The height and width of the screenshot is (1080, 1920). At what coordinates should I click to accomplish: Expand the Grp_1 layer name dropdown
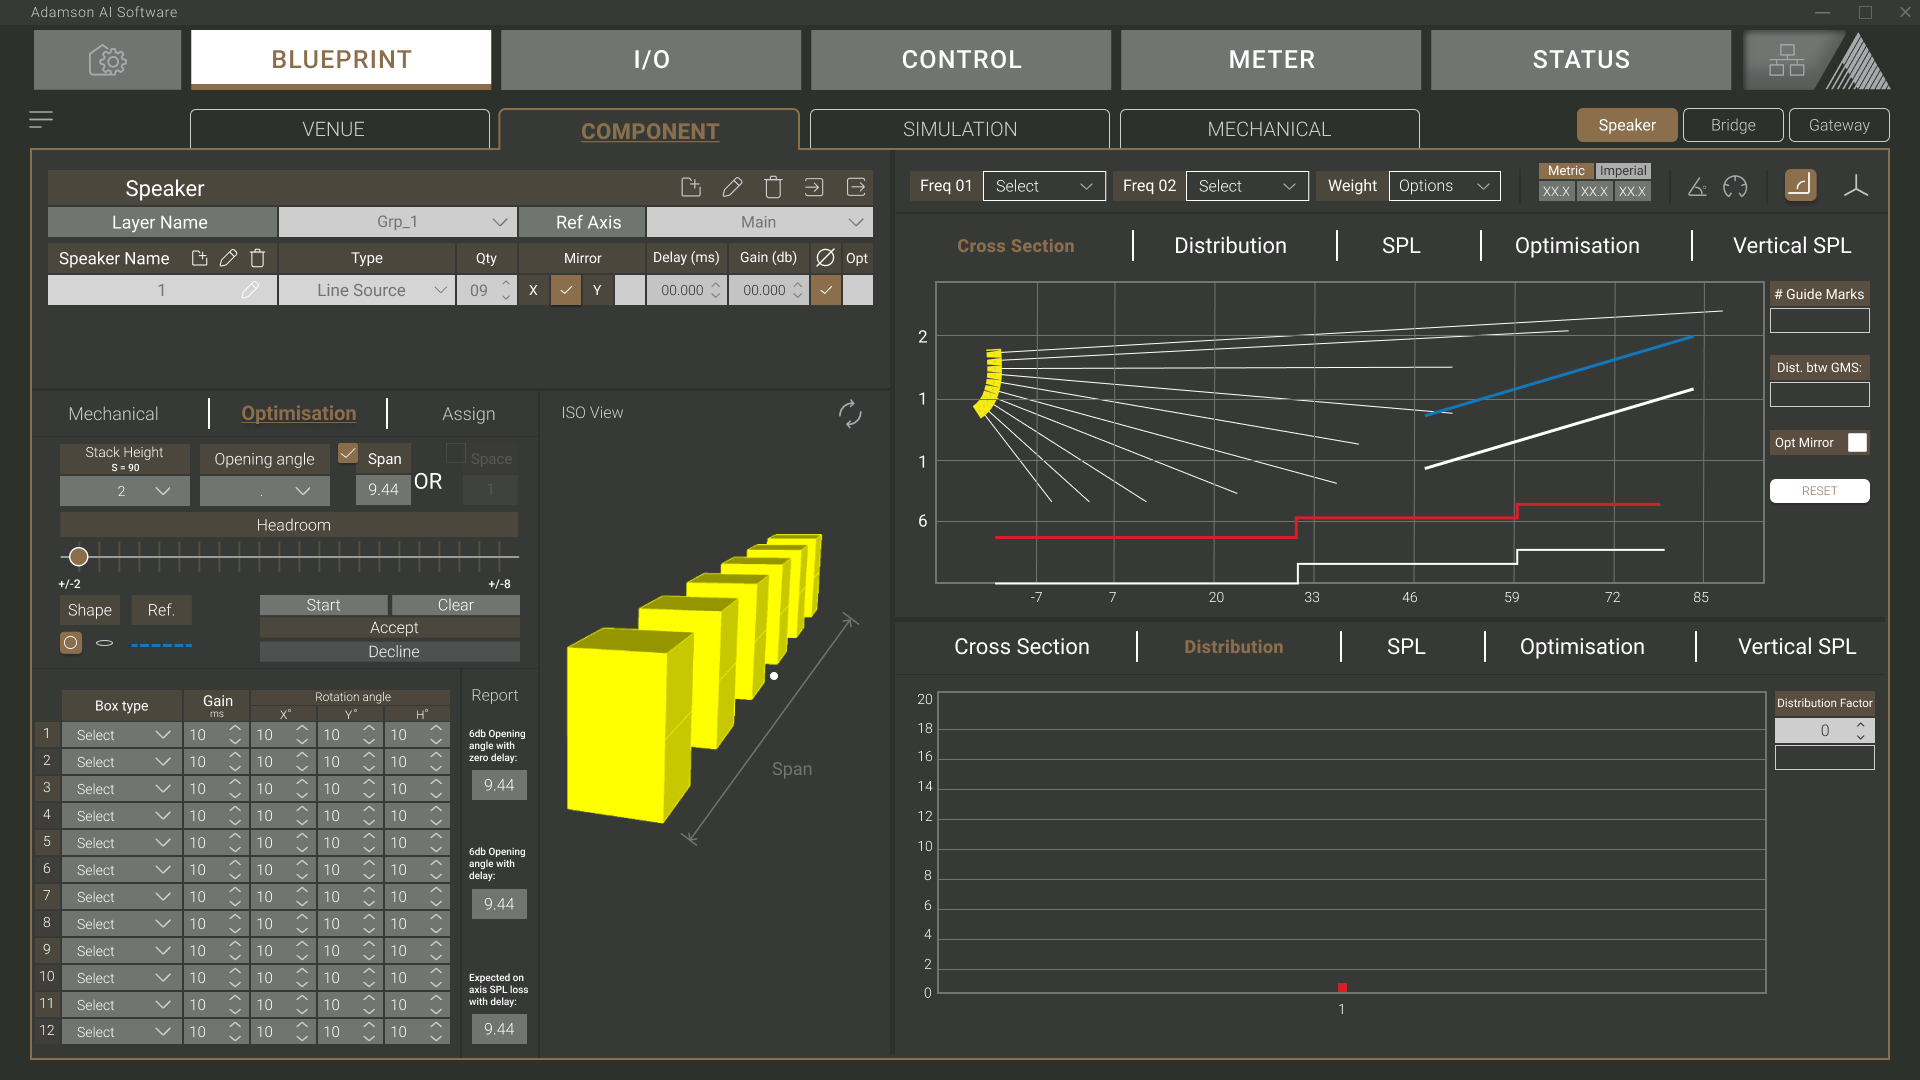[397, 222]
